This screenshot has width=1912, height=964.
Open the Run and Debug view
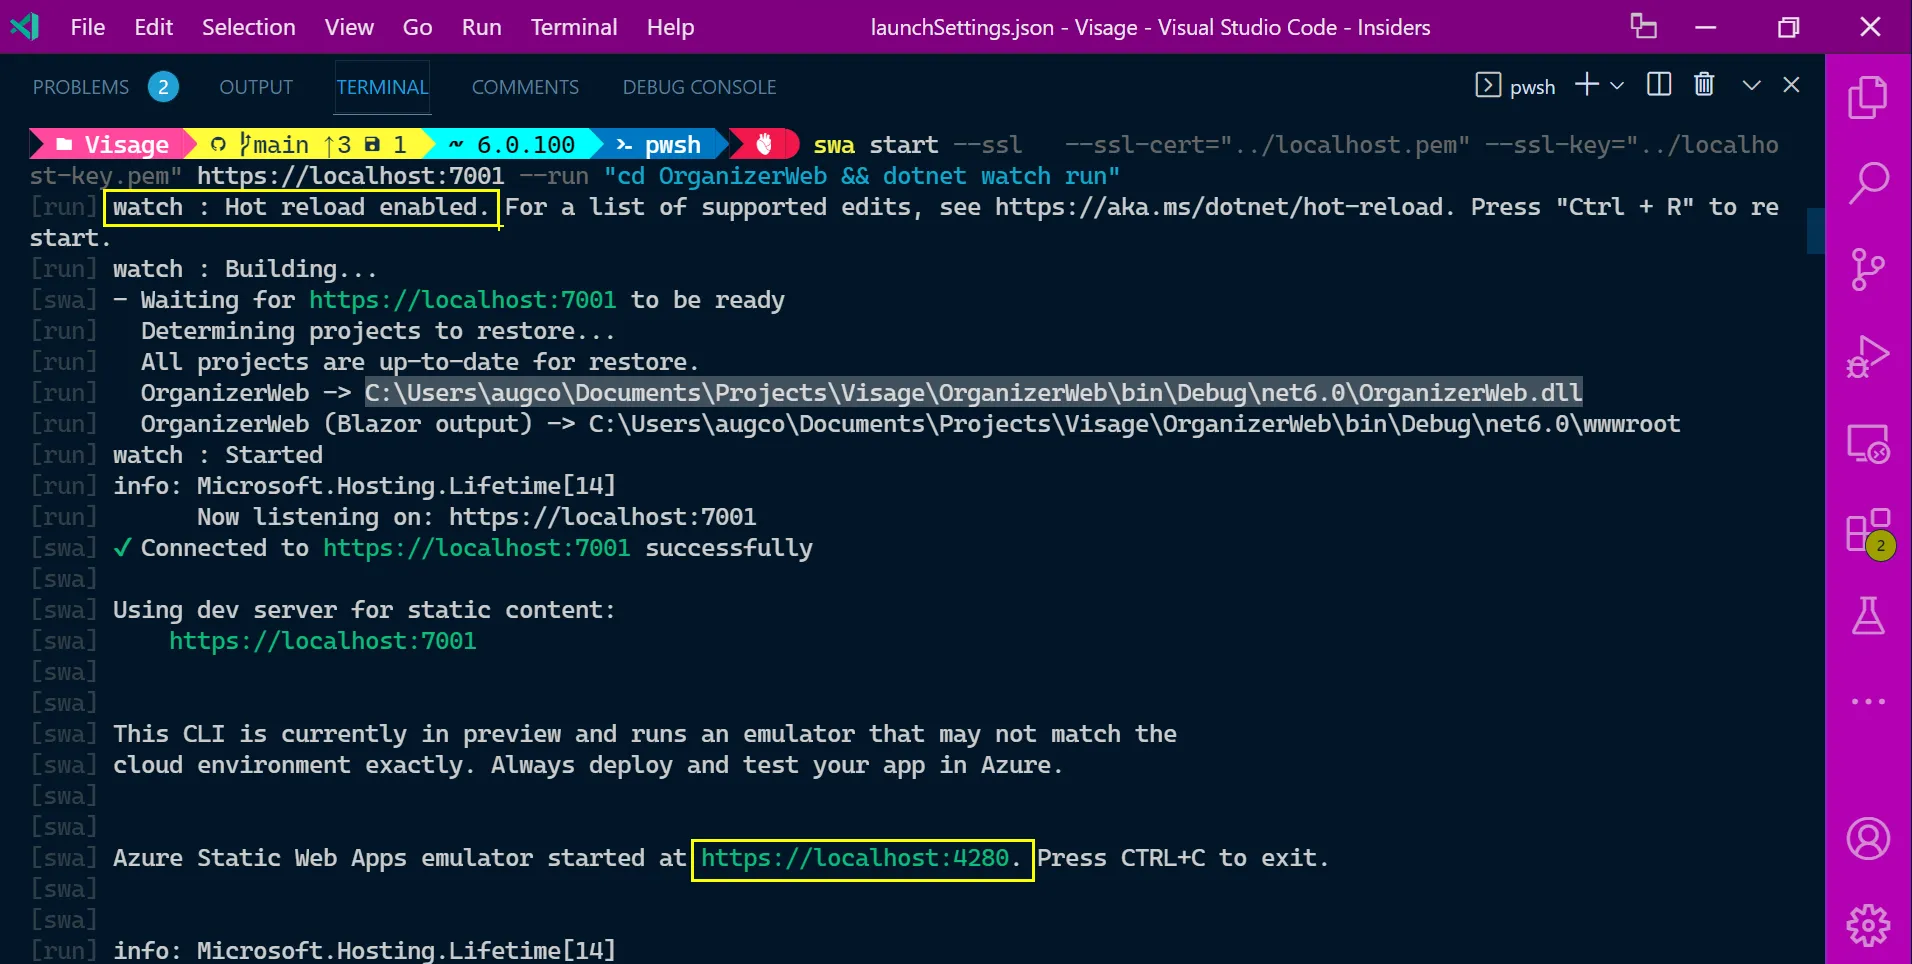tap(1867, 356)
